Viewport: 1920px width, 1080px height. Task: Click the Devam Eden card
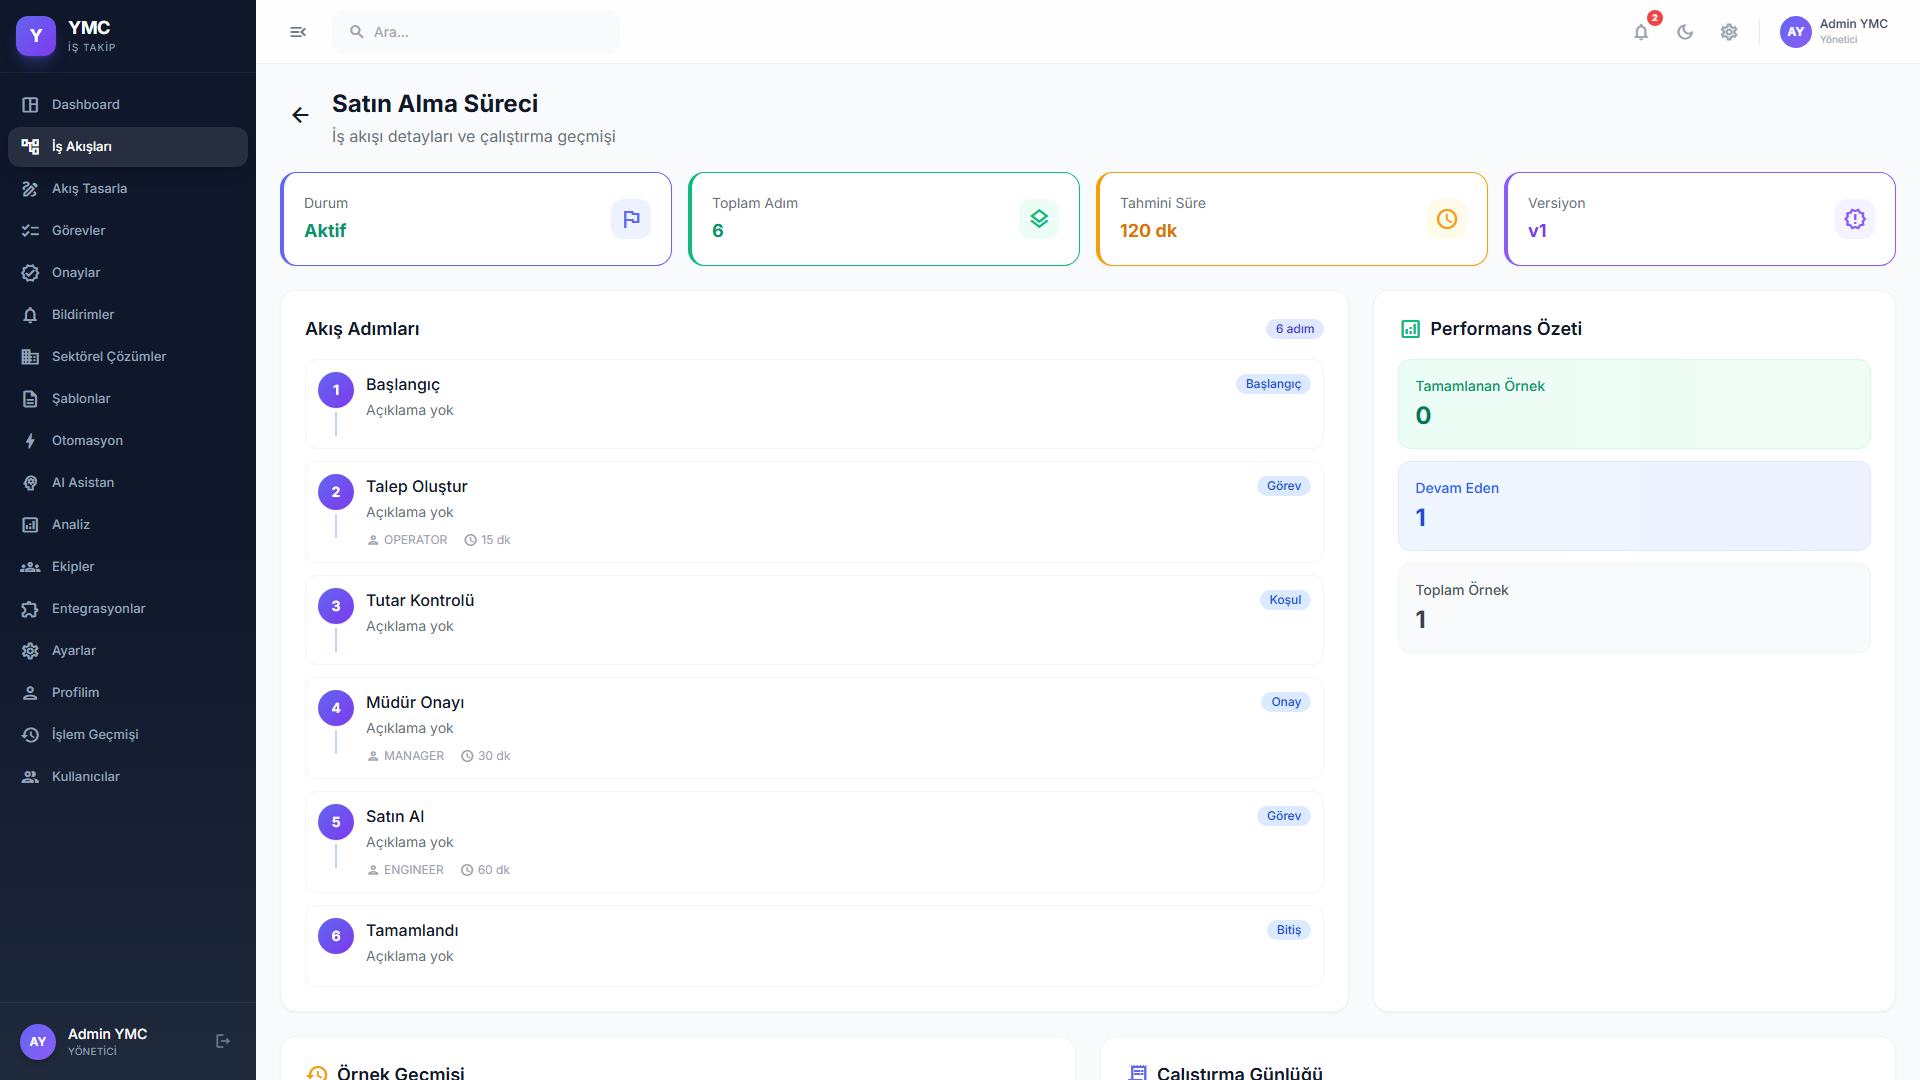tap(1634, 506)
